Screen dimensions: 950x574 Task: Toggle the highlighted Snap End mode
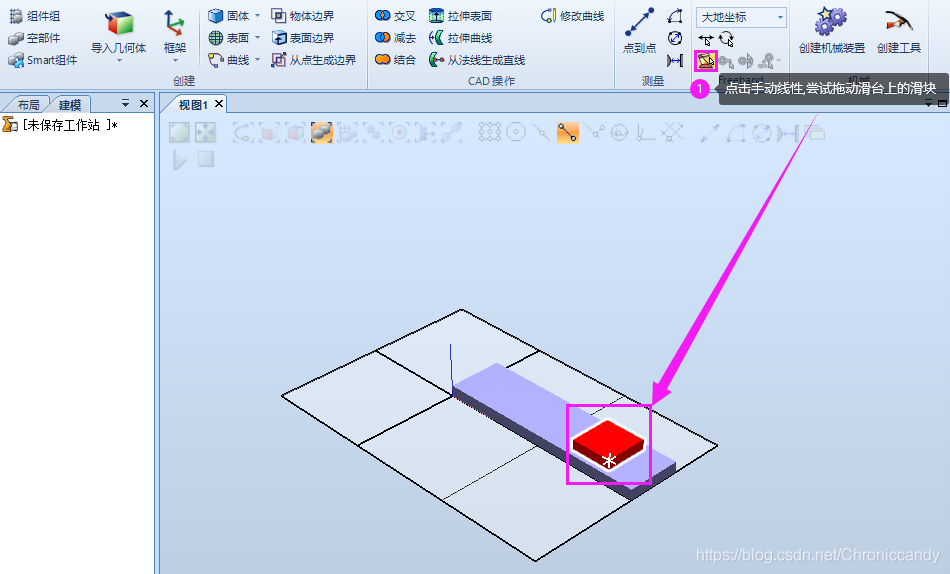point(568,133)
